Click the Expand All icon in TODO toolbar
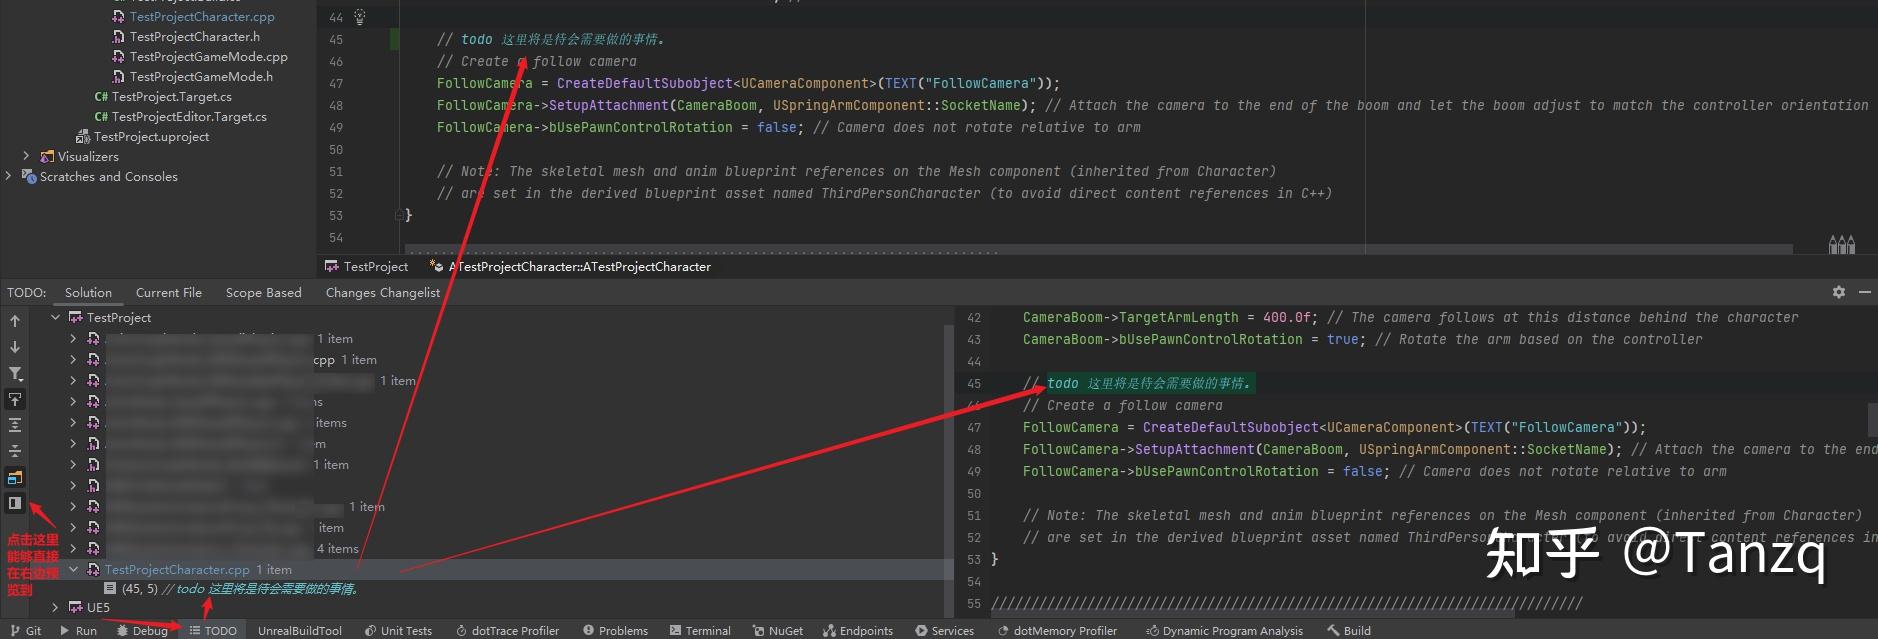The image size is (1878, 639). (x=15, y=425)
